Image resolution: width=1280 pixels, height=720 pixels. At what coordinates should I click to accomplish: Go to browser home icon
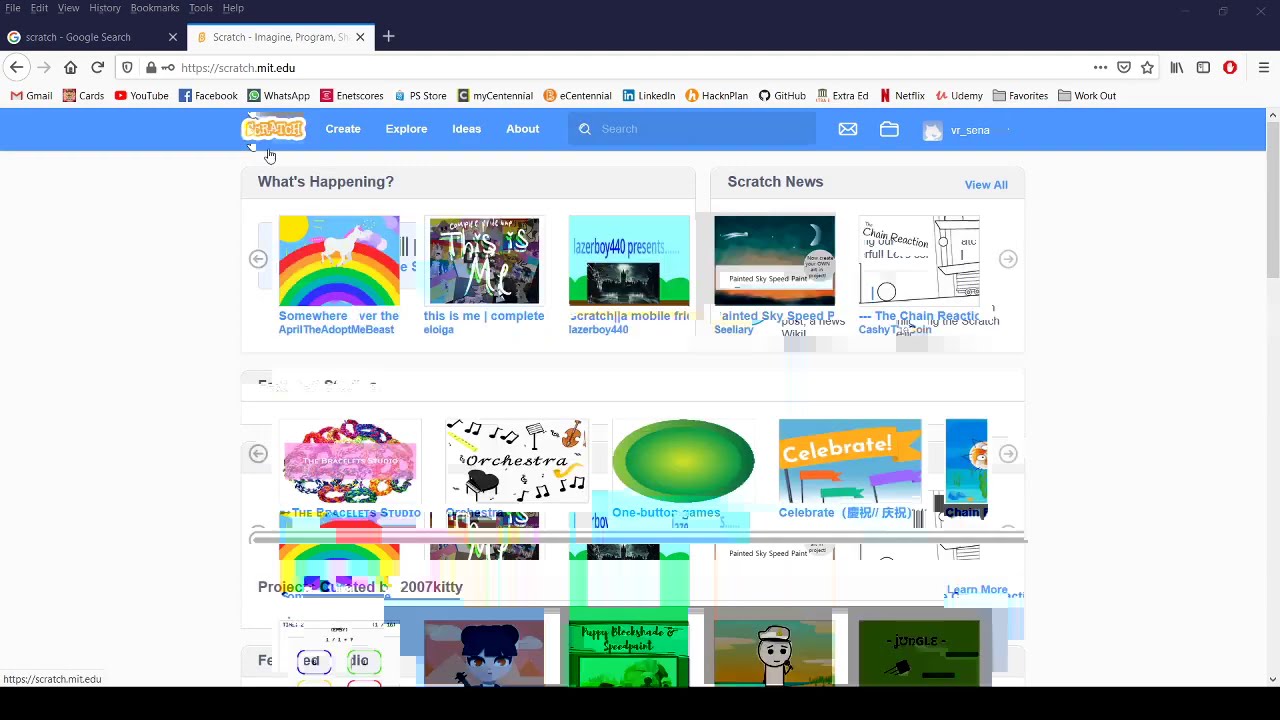click(x=70, y=68)
